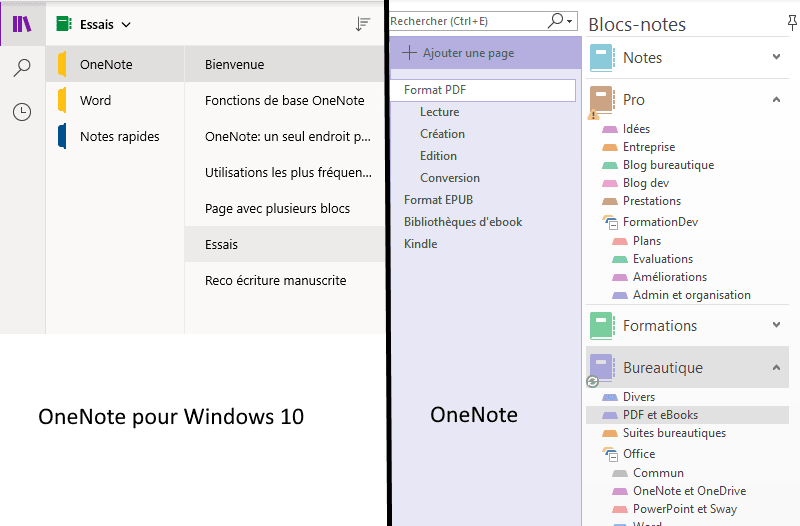Select the Word section tab
800x526 pixels.
click(x=115, y=101)
